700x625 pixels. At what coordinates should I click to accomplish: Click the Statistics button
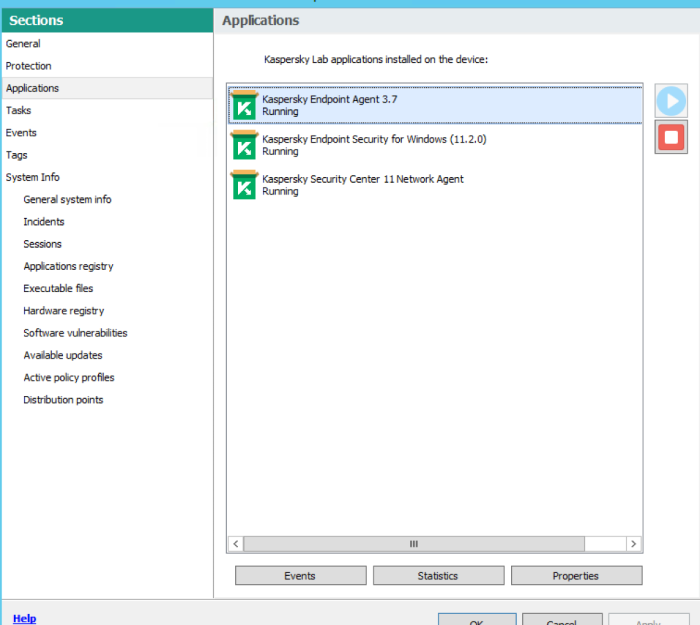pyautogui.click(x=438, y=576)
